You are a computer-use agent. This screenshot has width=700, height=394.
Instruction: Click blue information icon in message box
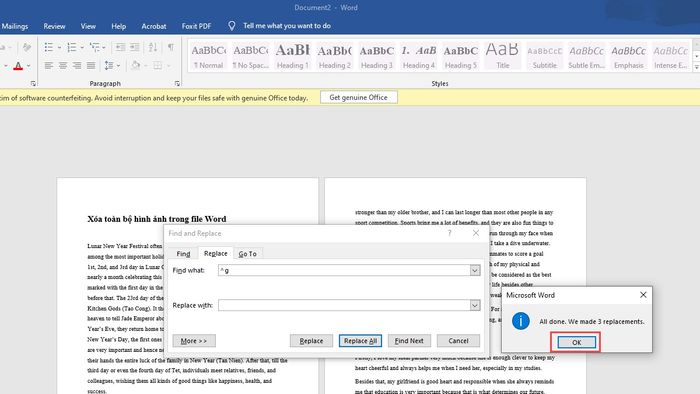click(521, 321)
